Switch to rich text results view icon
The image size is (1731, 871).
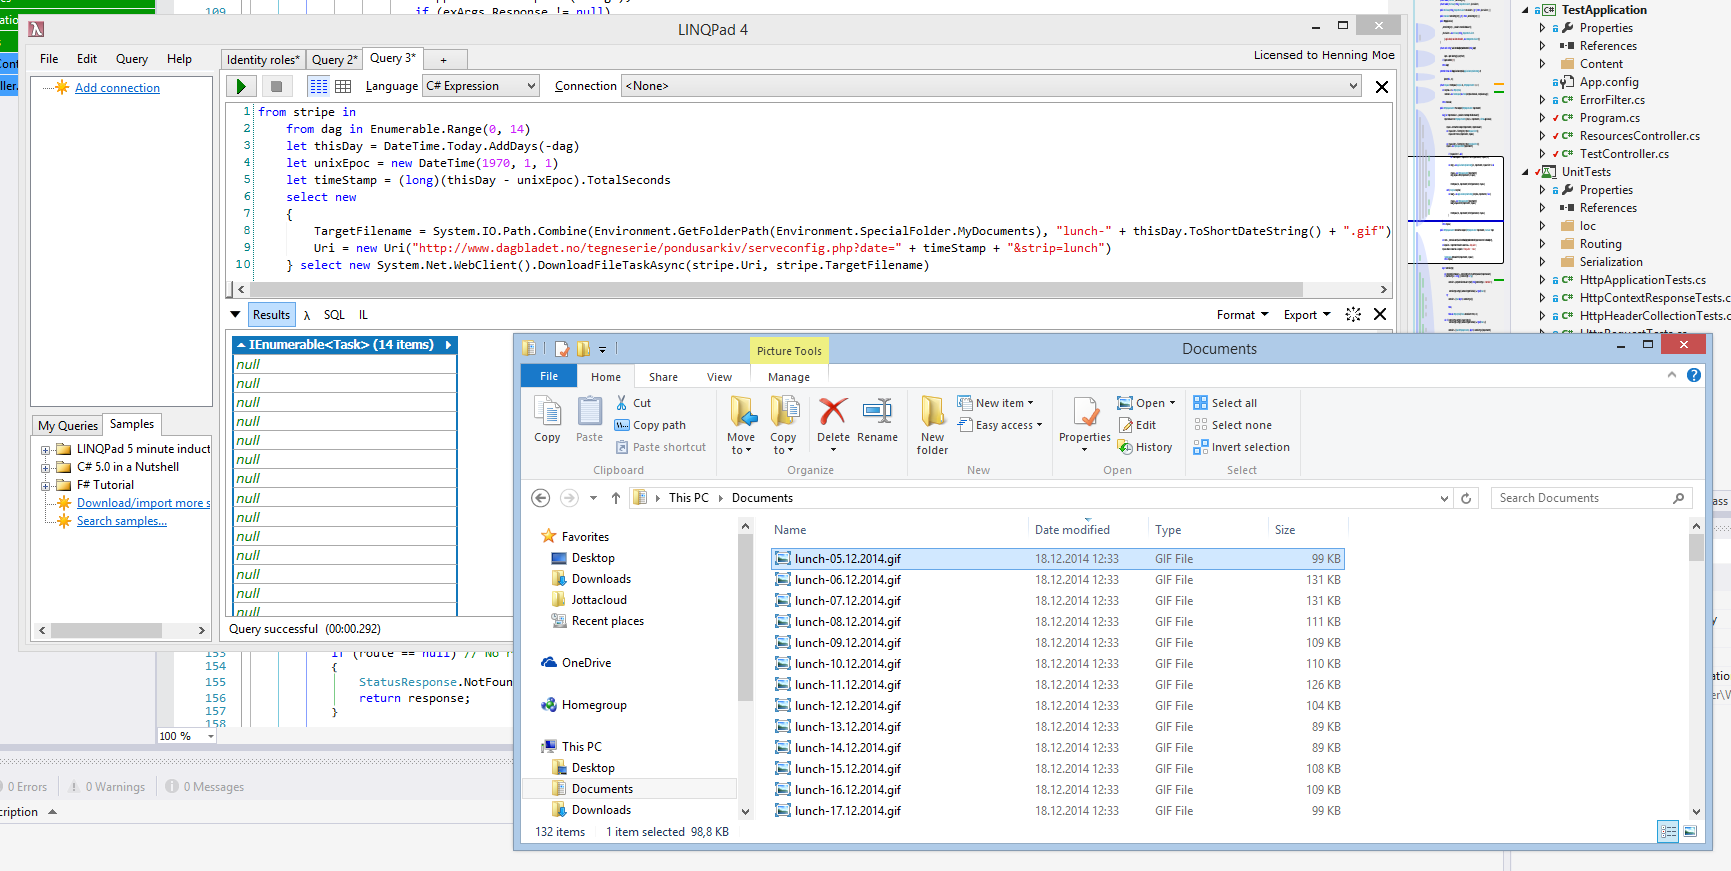318,87
